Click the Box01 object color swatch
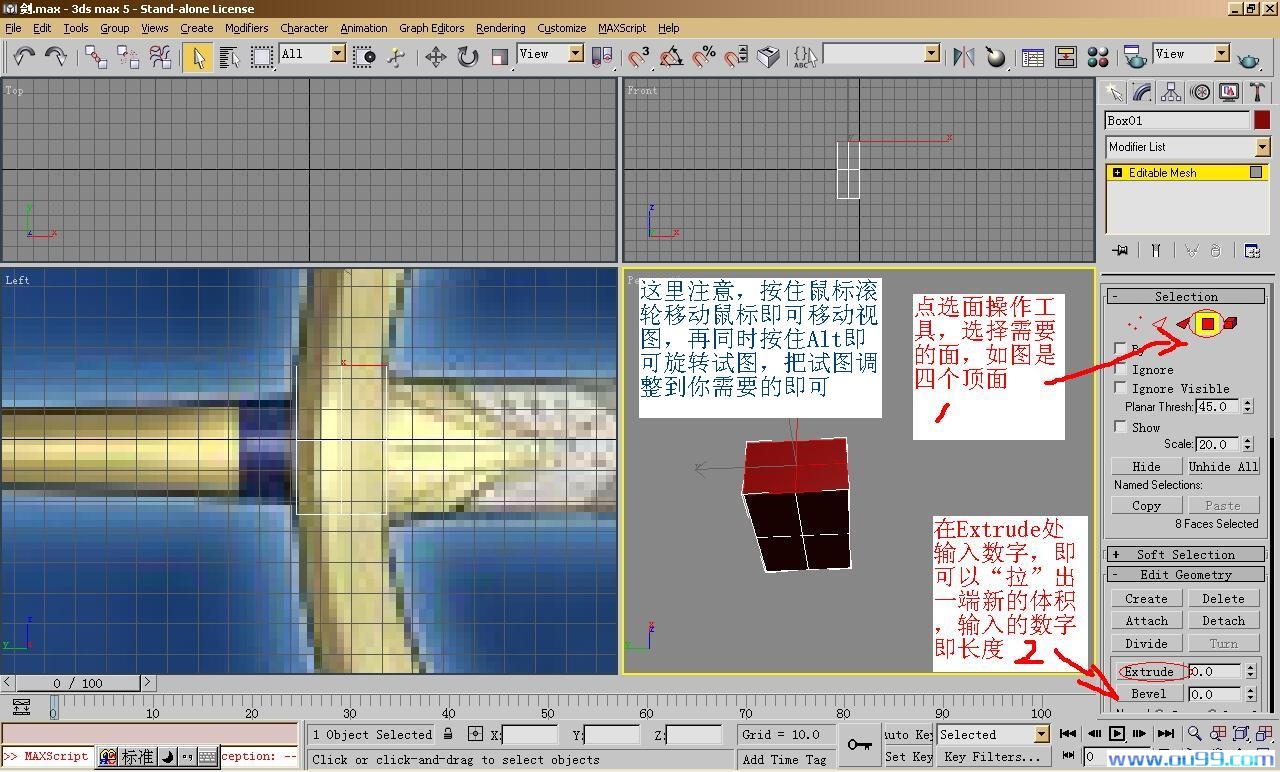 [1262, 120]
